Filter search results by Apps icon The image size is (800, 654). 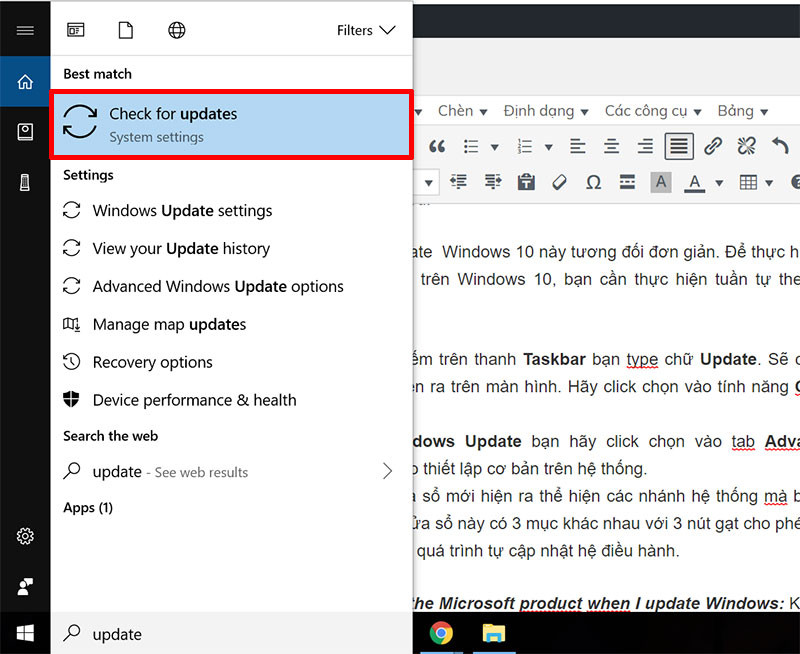[76, 31]
